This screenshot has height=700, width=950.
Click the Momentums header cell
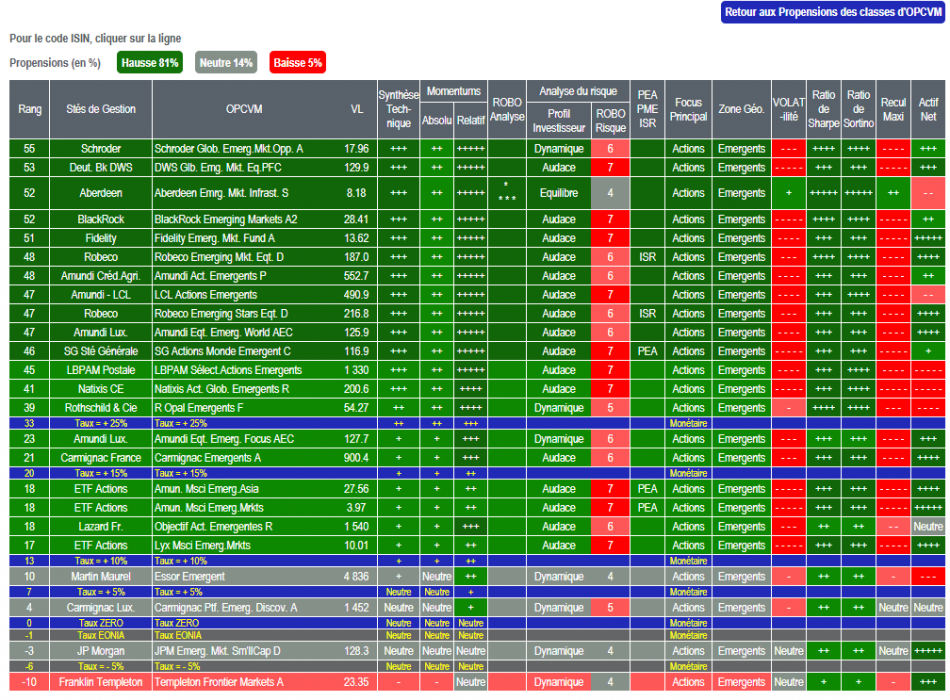(454, 92)
